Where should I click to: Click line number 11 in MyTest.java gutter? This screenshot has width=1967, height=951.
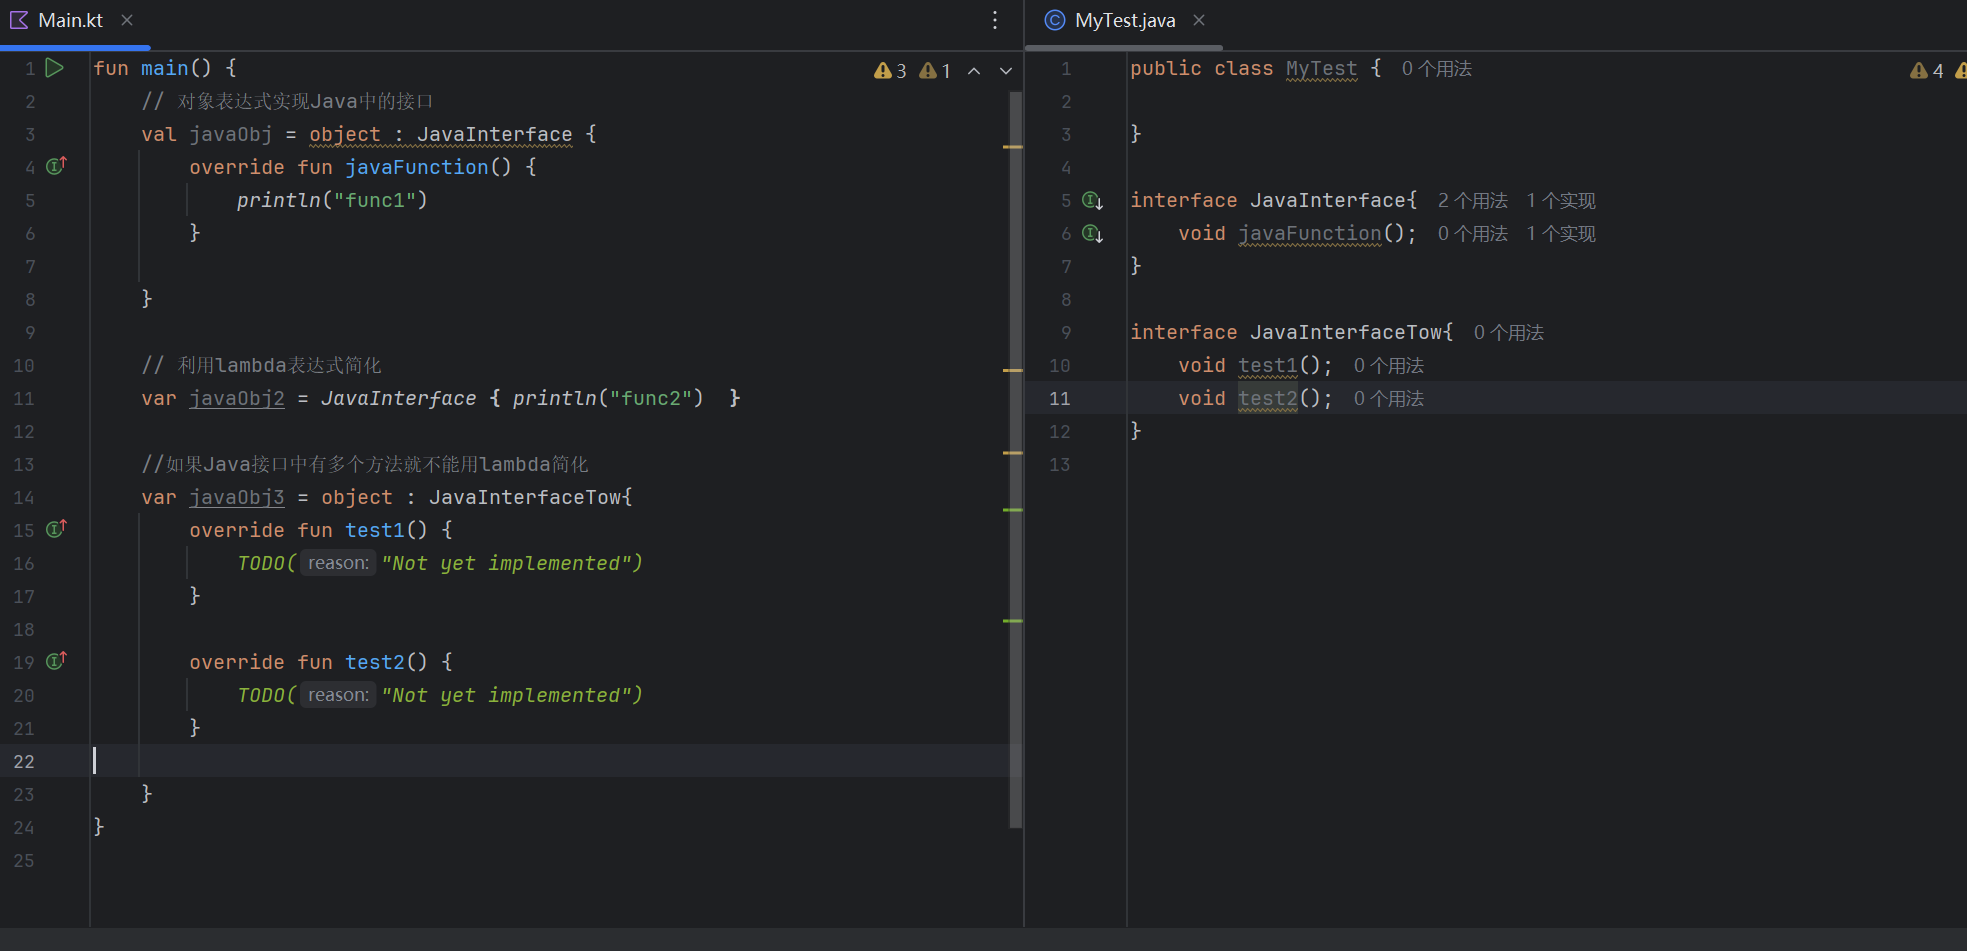pos(1060,398)
